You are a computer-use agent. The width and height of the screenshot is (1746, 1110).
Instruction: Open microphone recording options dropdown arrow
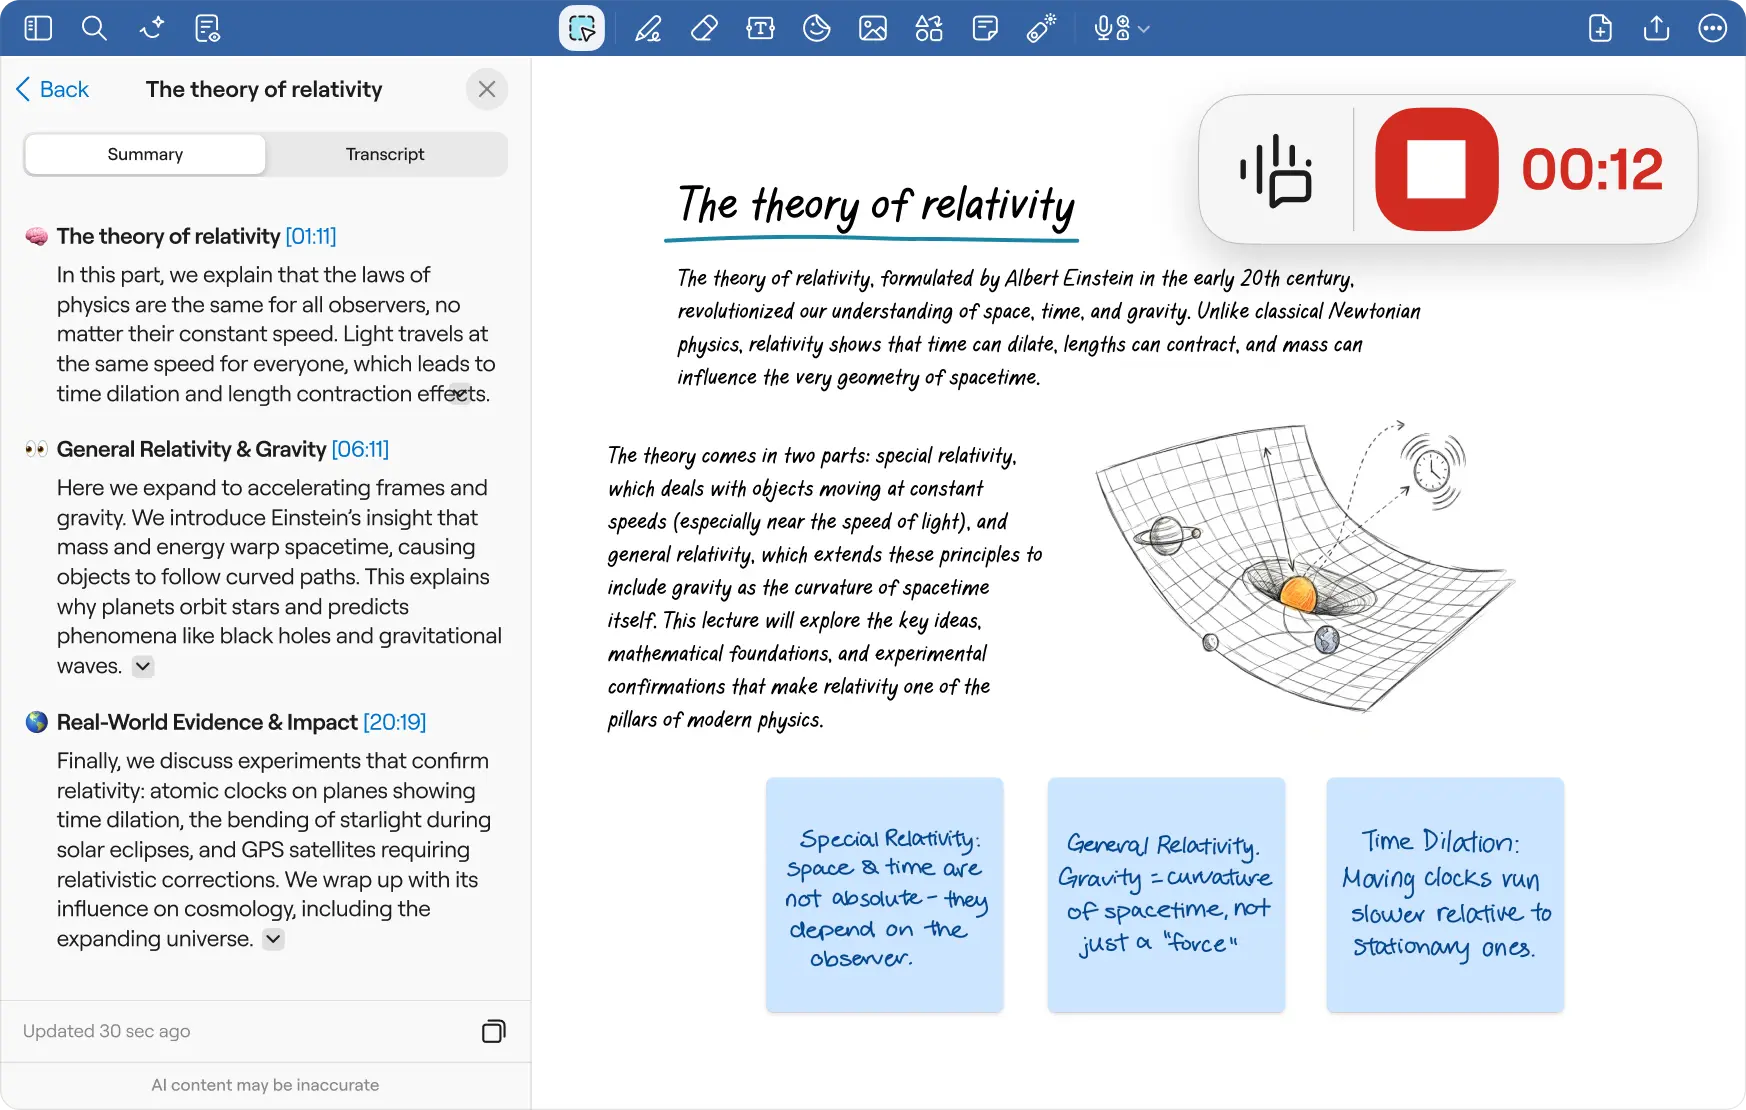click(1144, 29)
